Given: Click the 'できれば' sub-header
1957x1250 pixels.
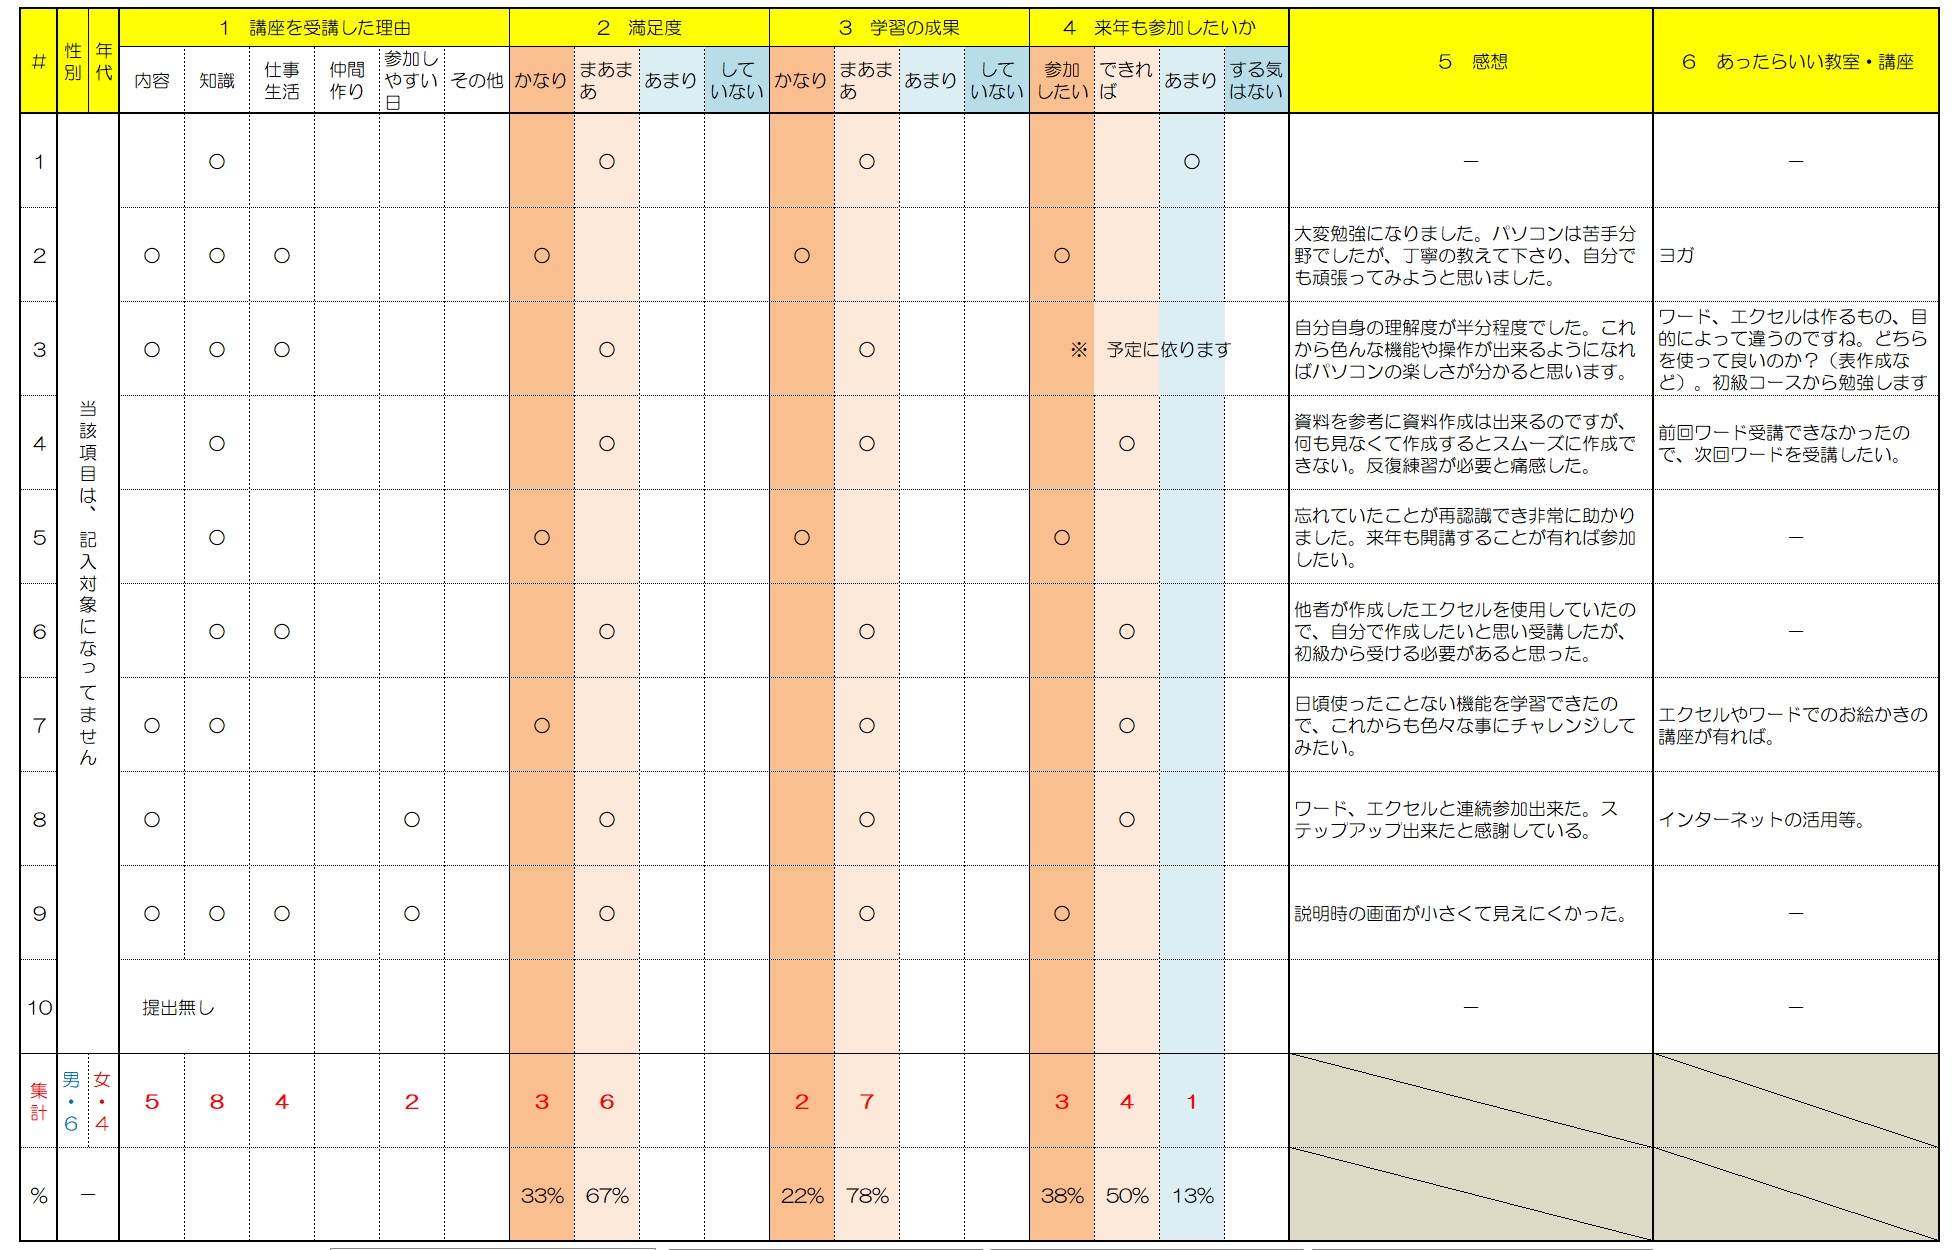Looking at the screenshot, I should click(x=1127, y=80).
